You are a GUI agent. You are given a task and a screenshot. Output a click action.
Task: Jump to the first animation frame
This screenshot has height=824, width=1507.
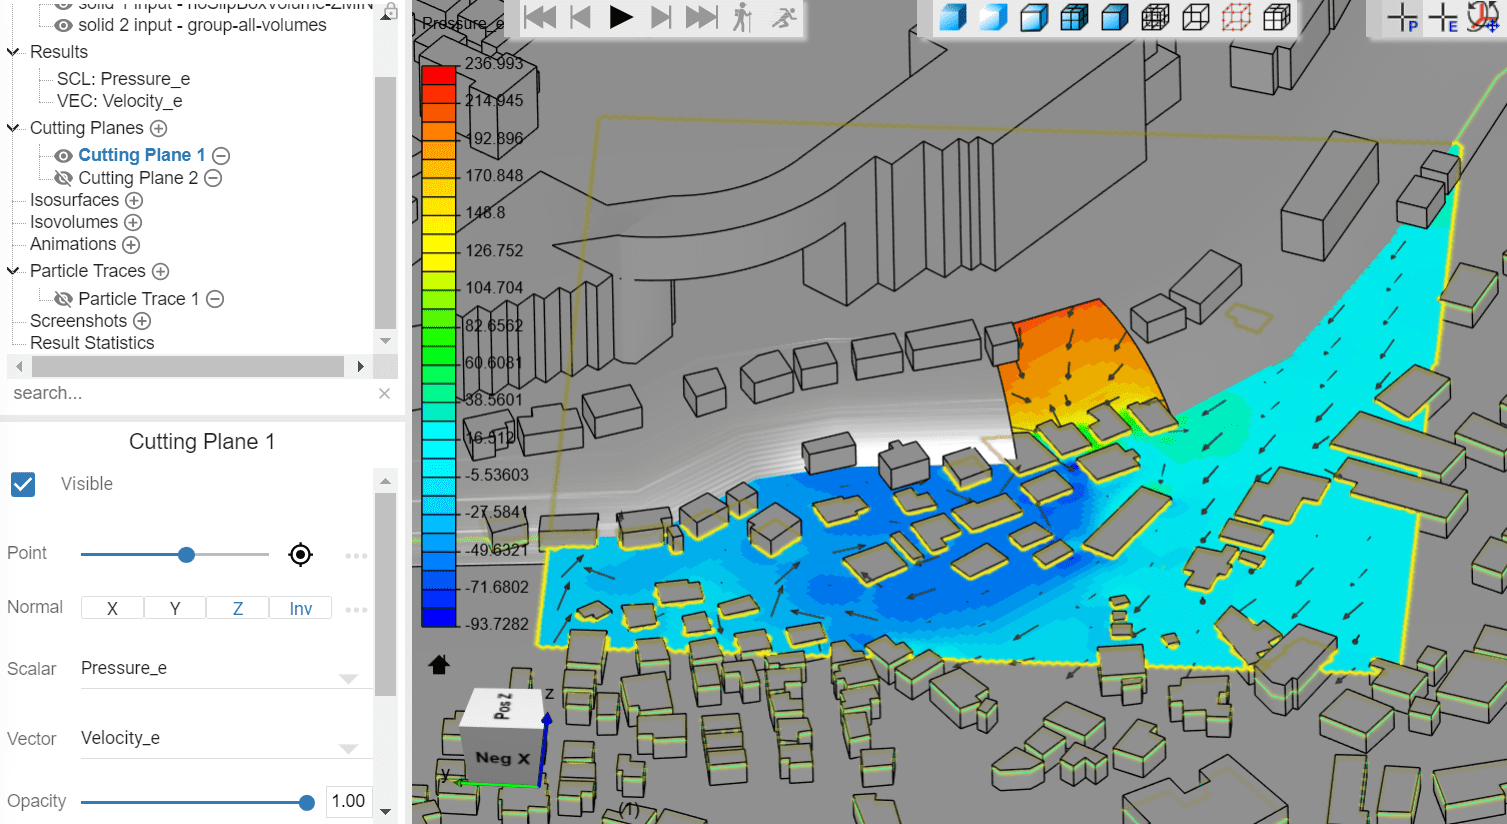point(540,17)
